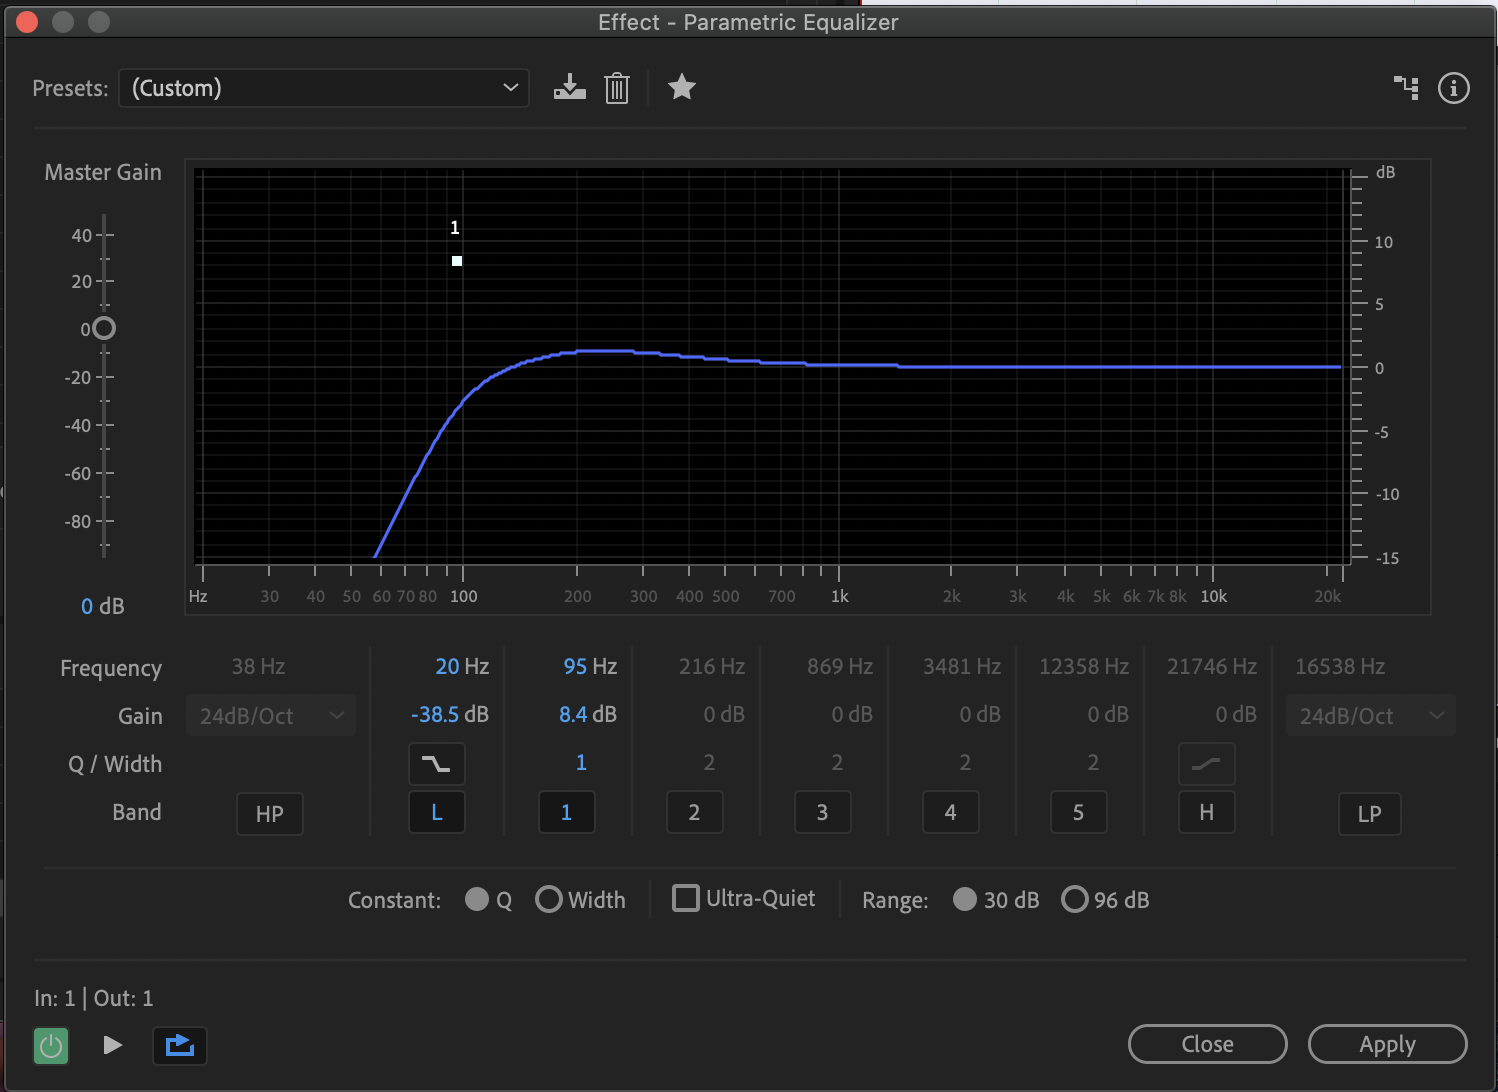Enable the HP high-pass band
Image resolution: width=1498 pixels, height=1092 pixels.
tap(270, 814)
